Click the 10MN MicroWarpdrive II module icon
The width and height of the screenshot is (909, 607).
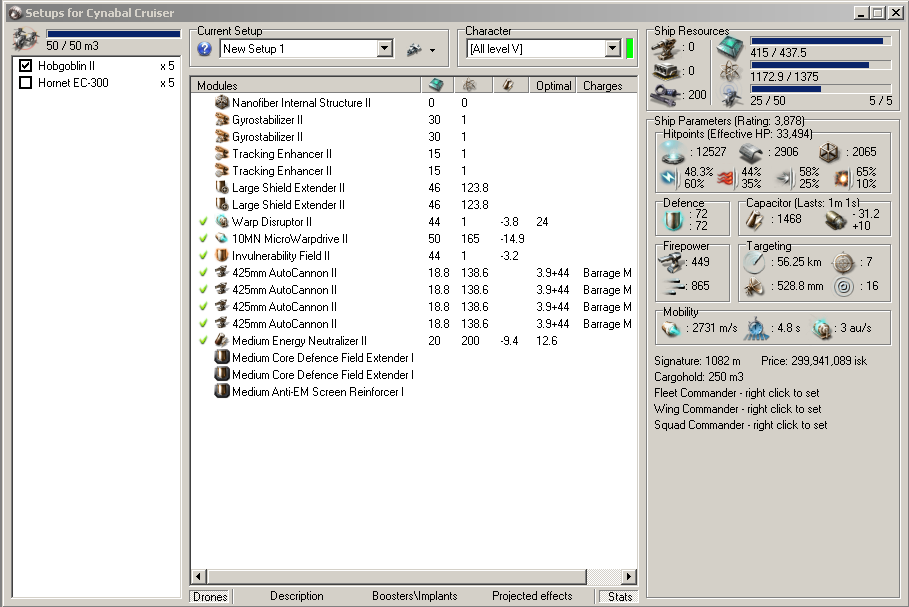[221, 238]
